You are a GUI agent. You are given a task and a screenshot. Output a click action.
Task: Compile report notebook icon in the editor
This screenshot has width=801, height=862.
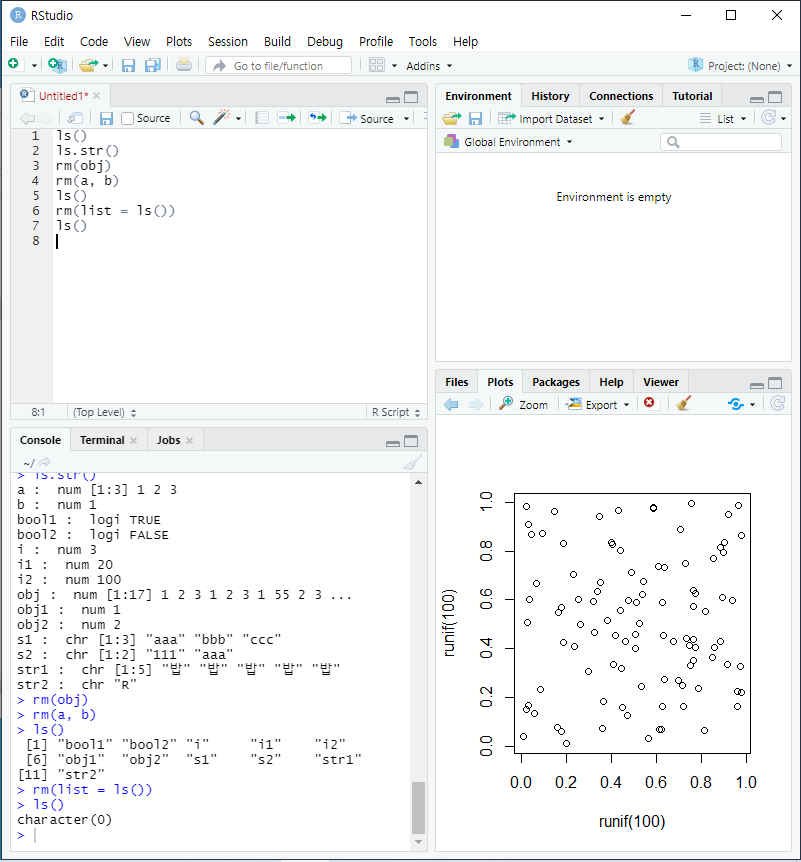click(x=262, y=118)
